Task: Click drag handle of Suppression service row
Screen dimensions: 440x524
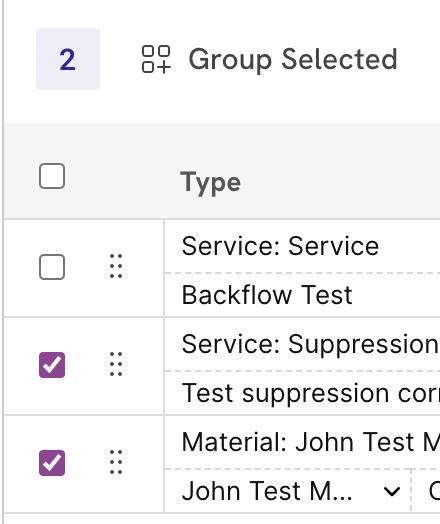Action: 116,364
